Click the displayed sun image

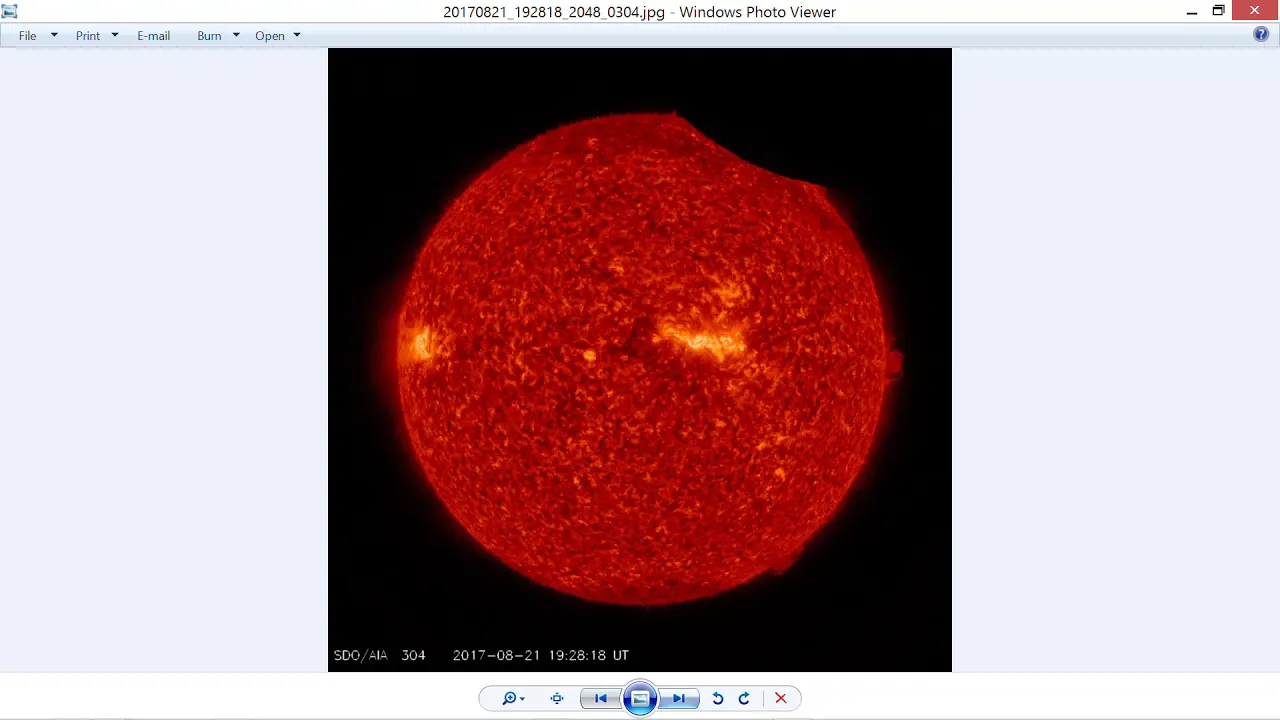point(640,360)
